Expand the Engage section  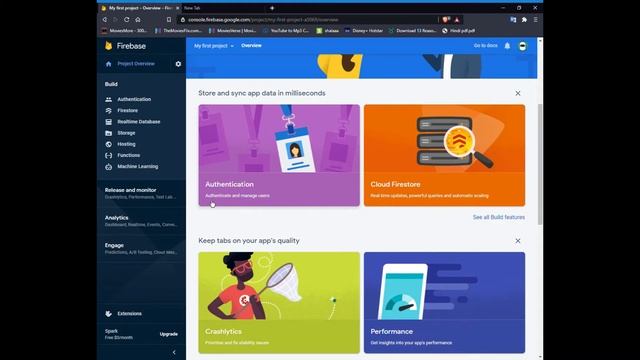[141, 249]
